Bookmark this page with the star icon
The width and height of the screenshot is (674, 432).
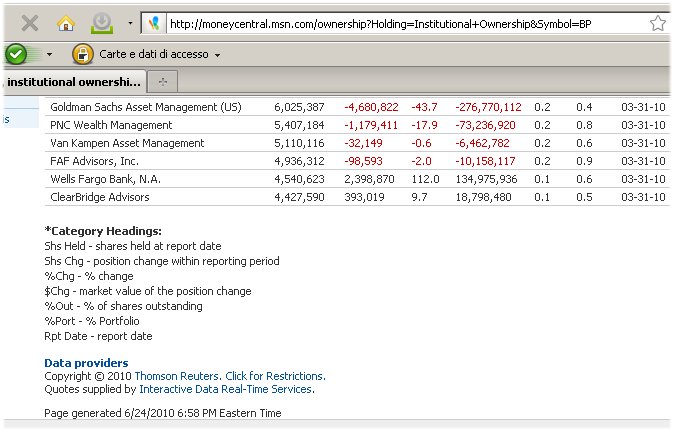coord(658,23)
